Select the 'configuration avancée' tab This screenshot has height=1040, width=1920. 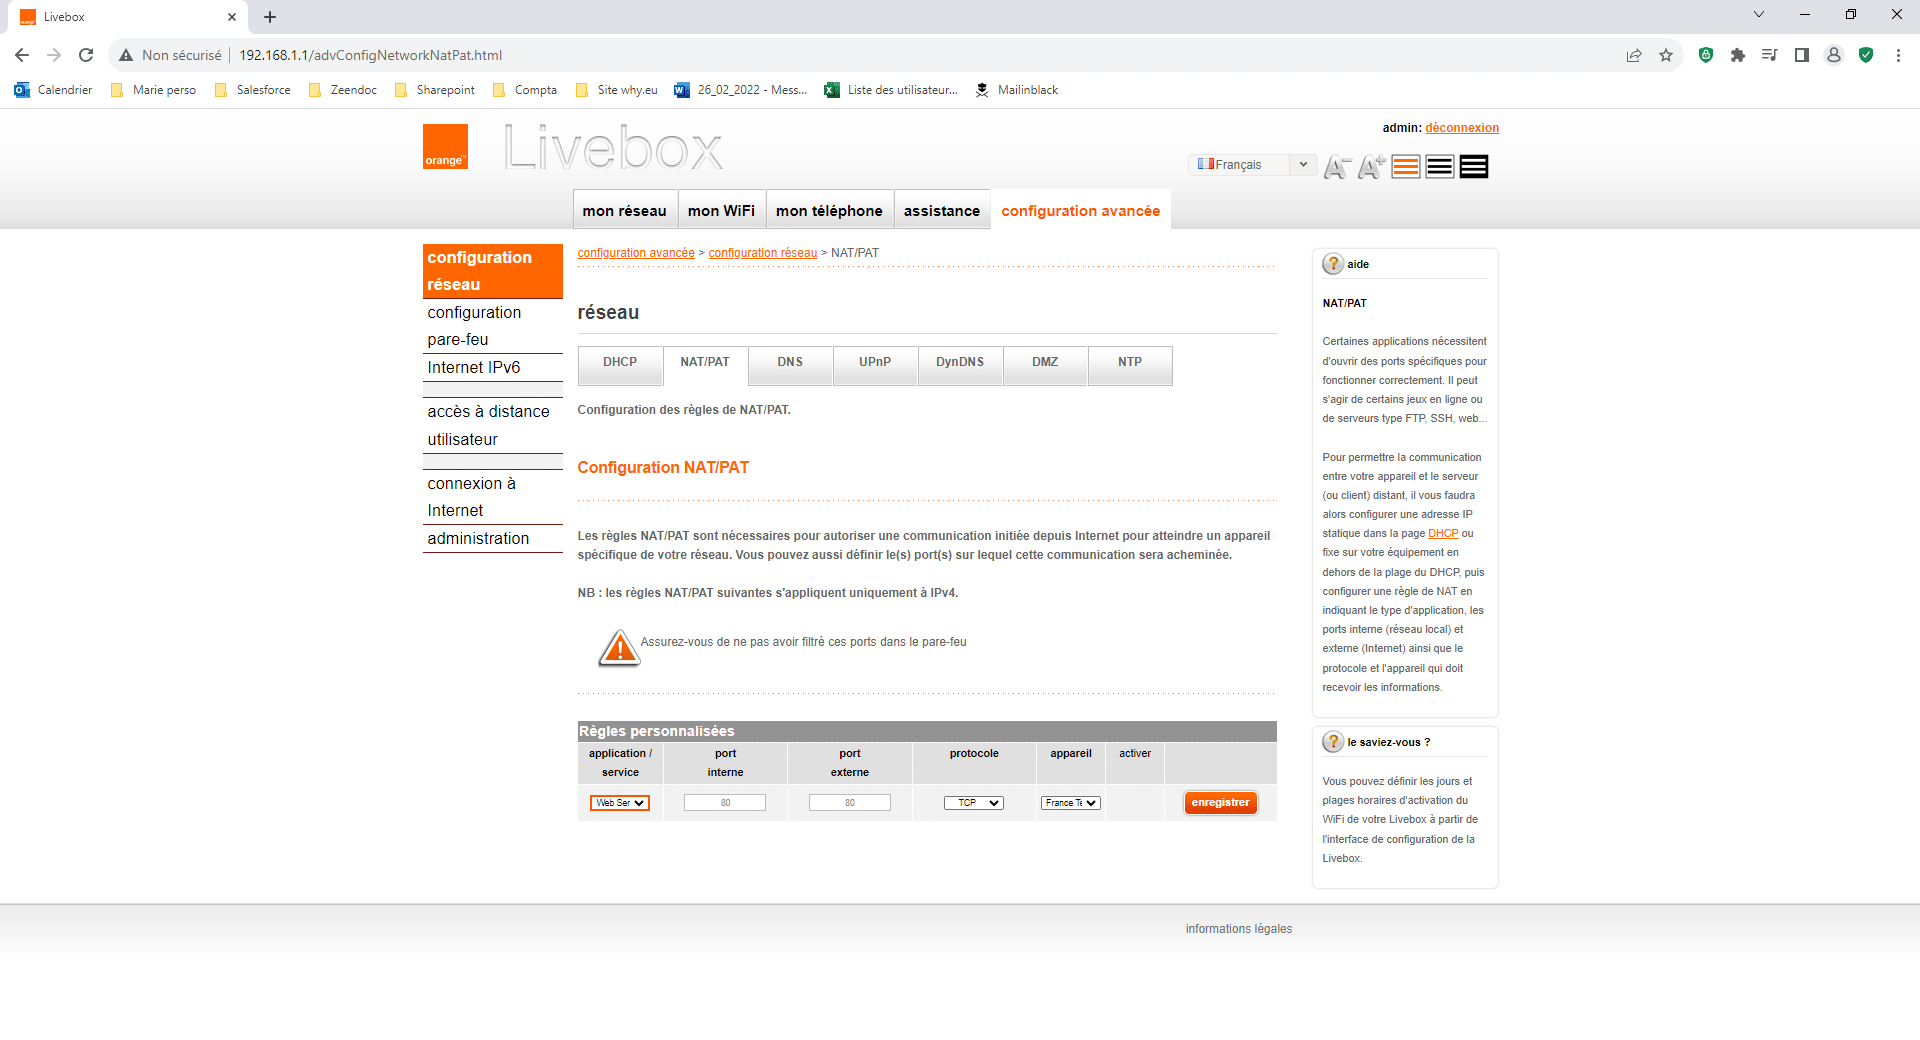(1081, 210)
